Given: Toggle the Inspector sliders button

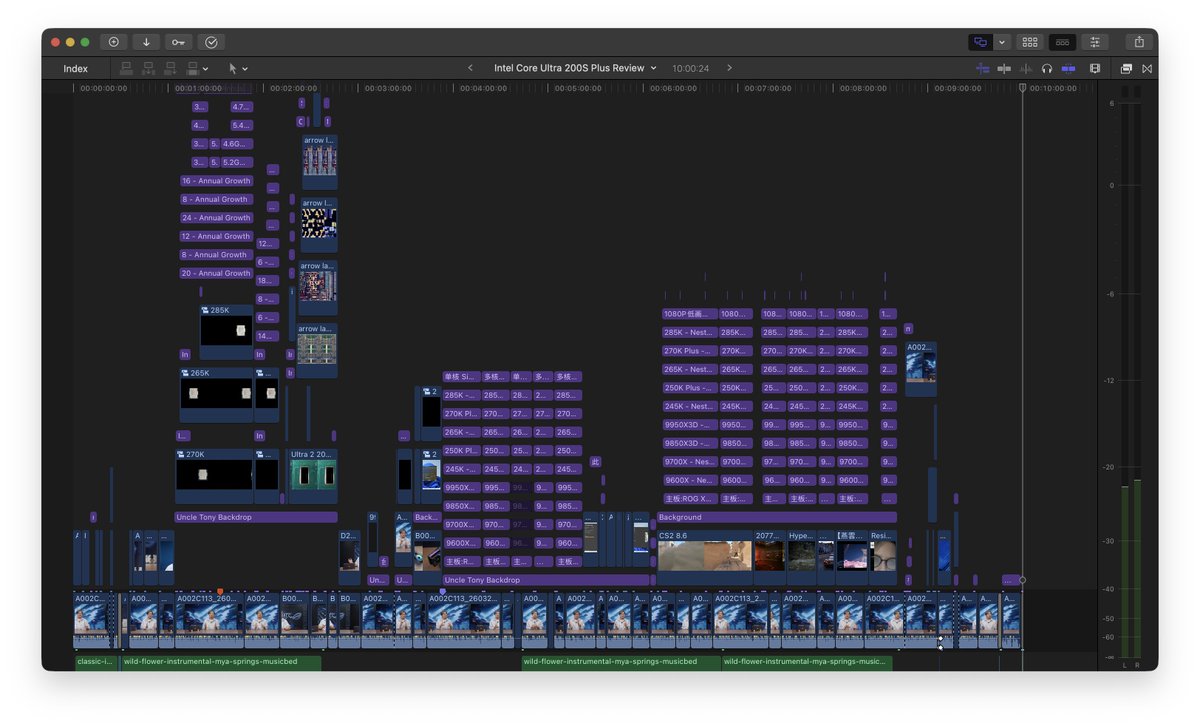Looking at the screenshot, I should click(x=1095, y=42).
